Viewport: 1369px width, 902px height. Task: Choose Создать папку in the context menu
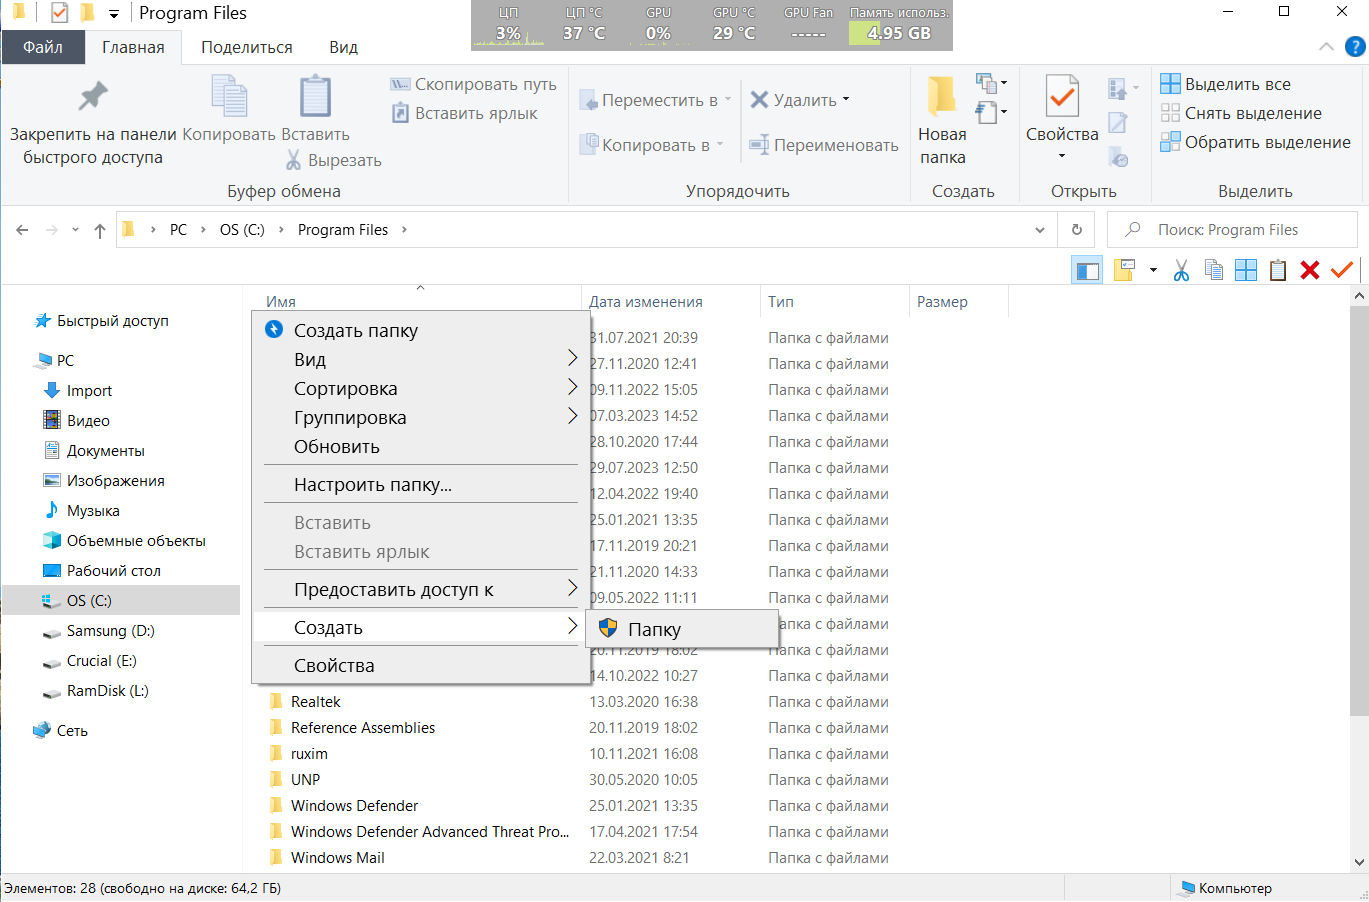(420, 330)
